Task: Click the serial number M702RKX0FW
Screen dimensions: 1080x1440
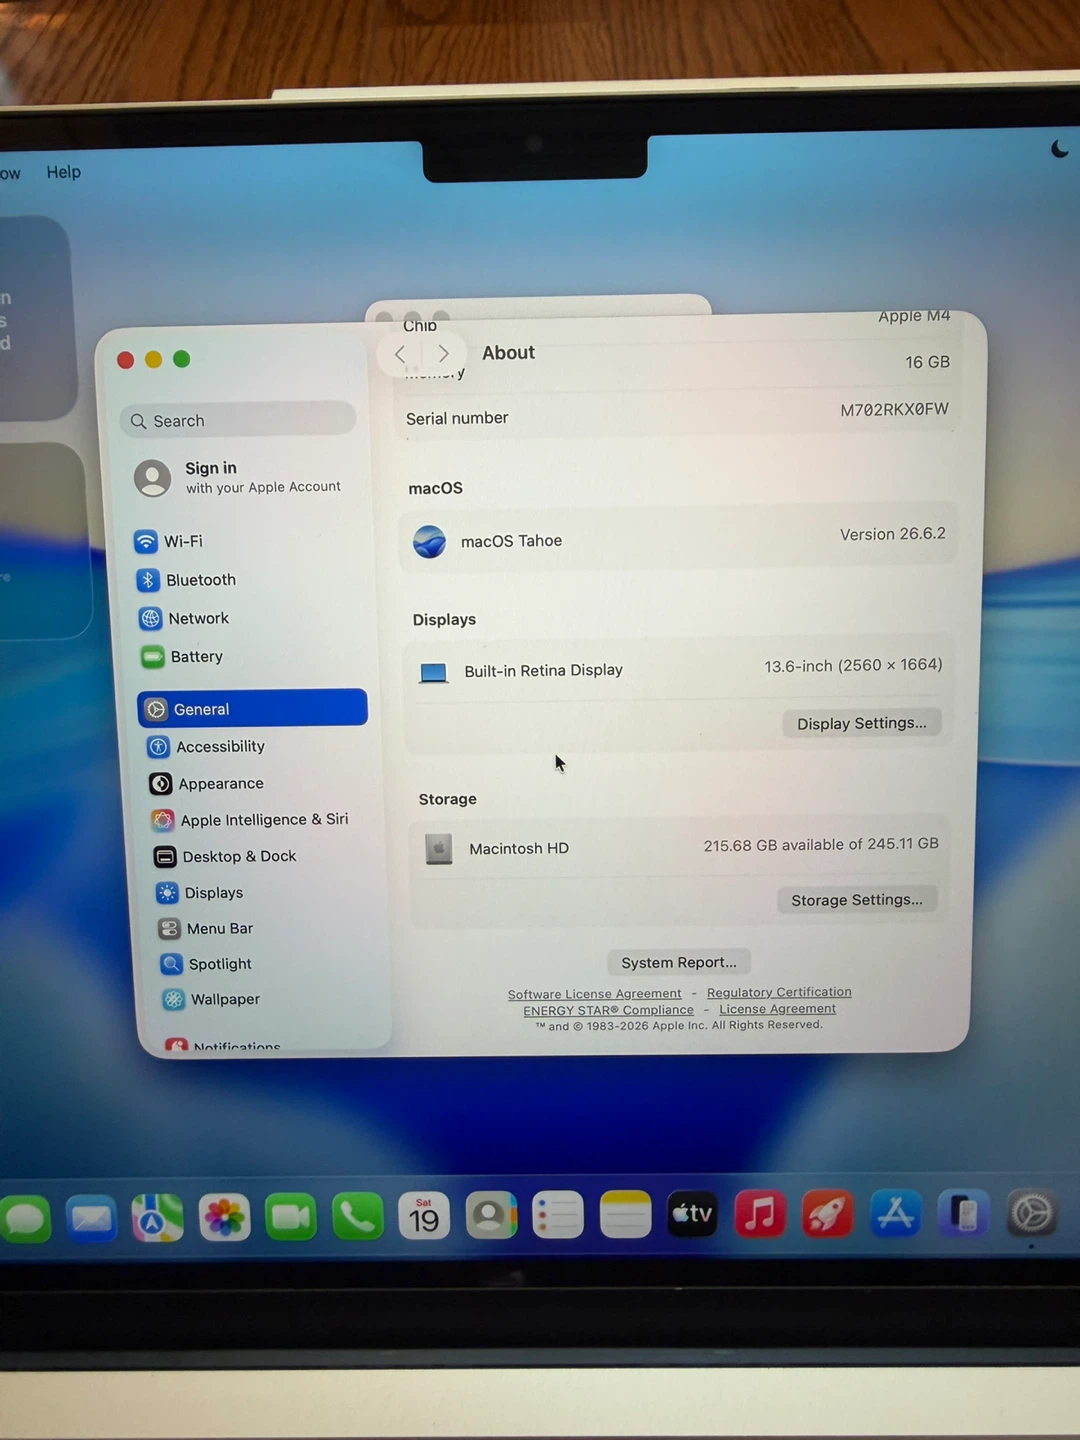Action: point(894,409)
